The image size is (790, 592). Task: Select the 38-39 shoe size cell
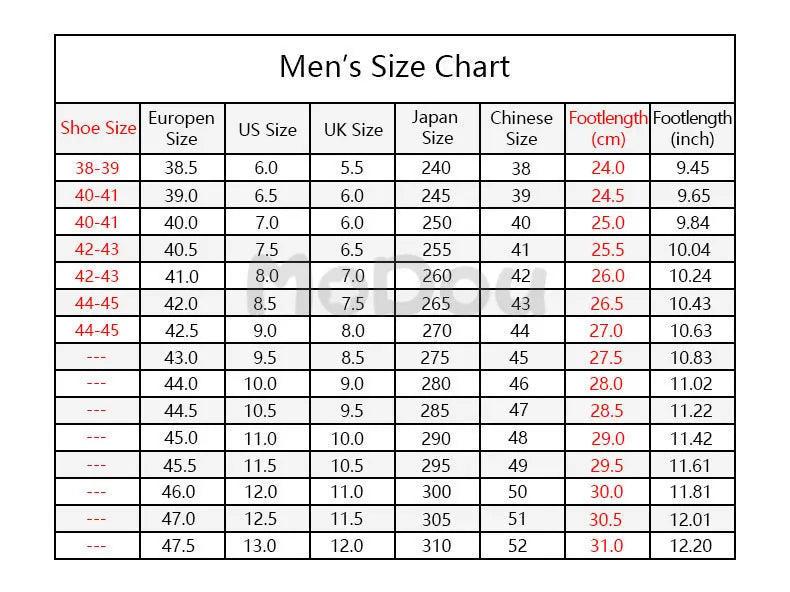pos(98,168)
